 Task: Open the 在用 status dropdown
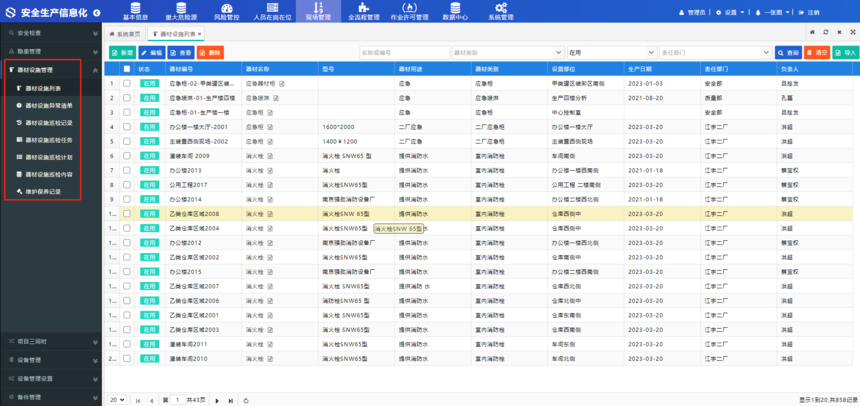[611, 52]
